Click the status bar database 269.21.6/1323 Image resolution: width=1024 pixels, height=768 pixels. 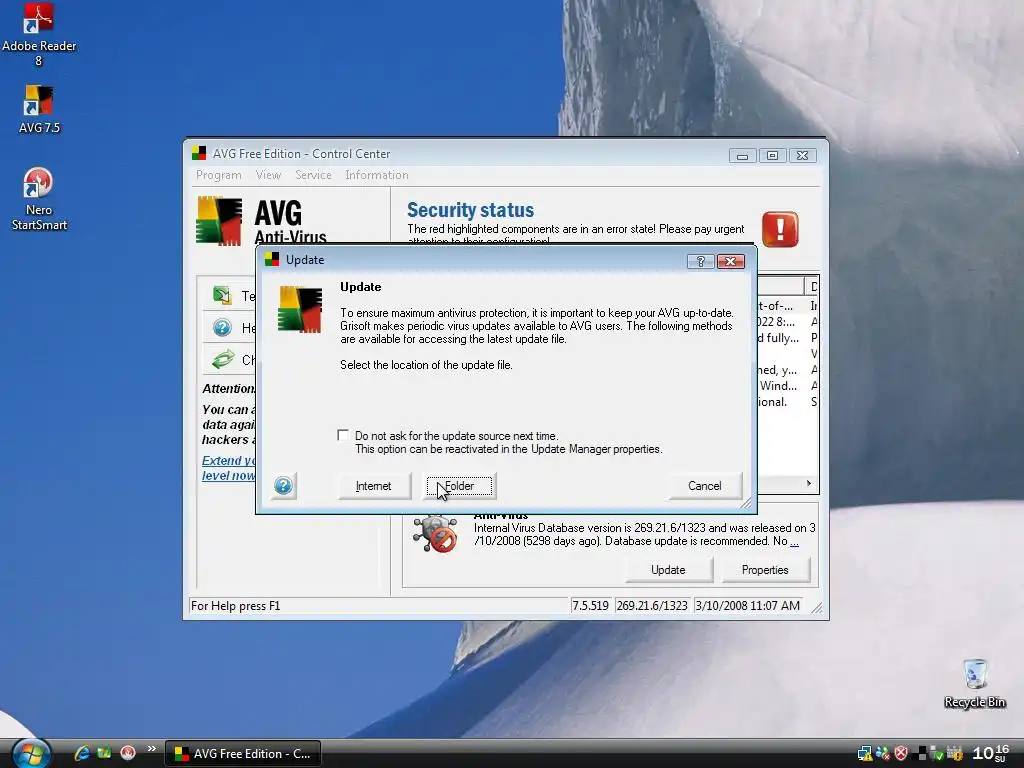tap(652, 605)
